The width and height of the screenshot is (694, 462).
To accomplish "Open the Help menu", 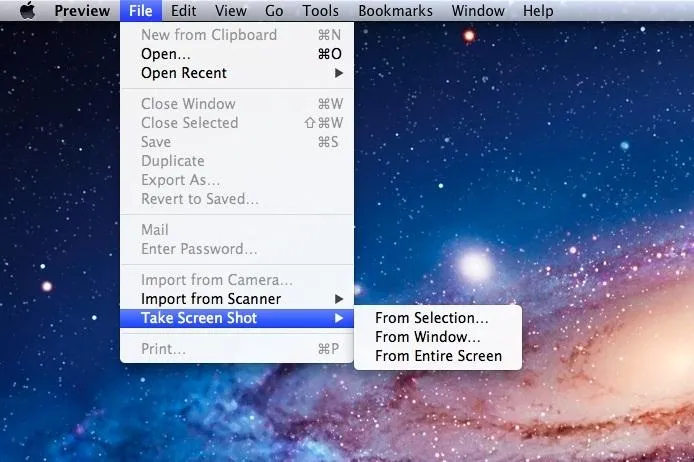I will [x=538, y=10].
